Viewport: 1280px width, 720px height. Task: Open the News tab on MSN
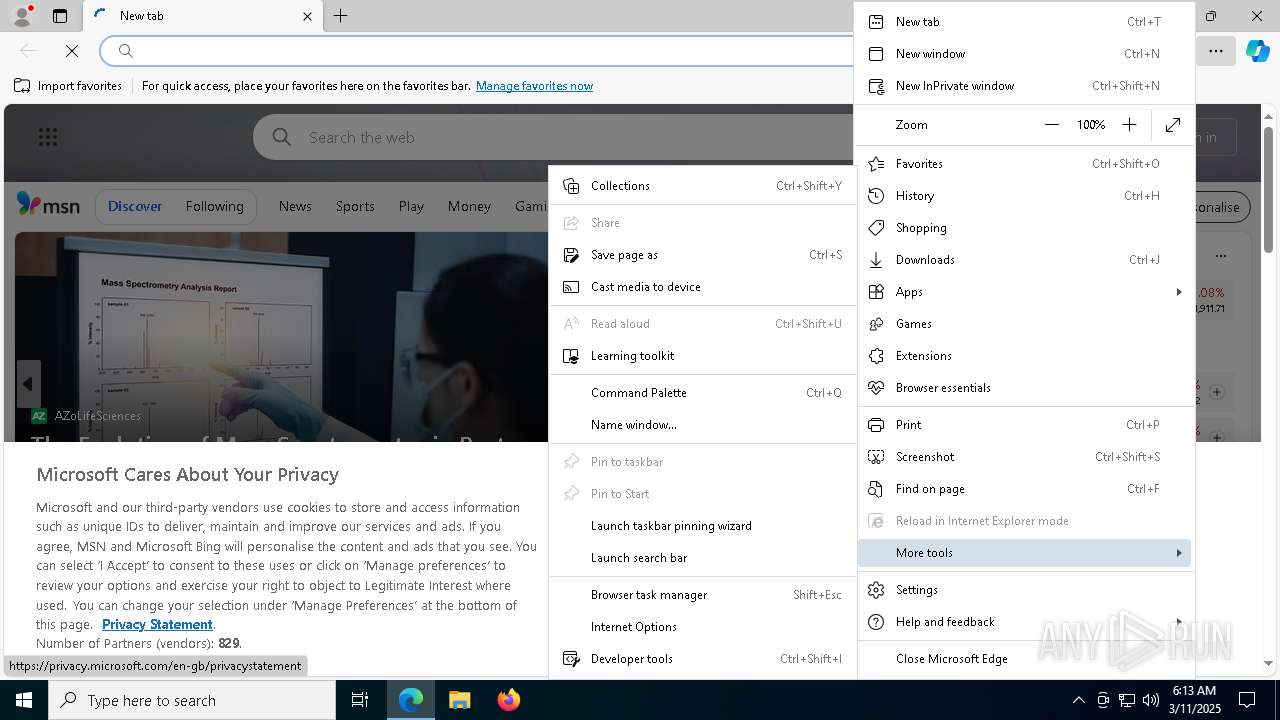295,206
